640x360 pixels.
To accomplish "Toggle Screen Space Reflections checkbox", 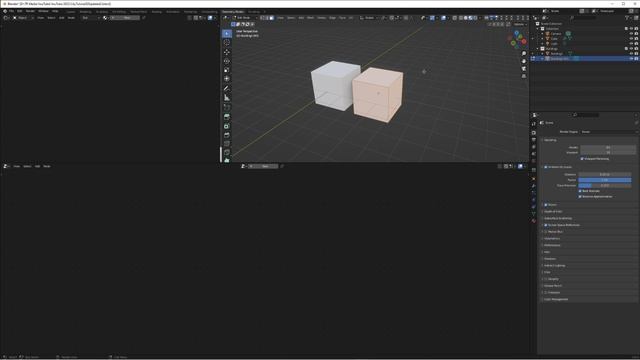I will pyautogui.click(x=546, y=225).
